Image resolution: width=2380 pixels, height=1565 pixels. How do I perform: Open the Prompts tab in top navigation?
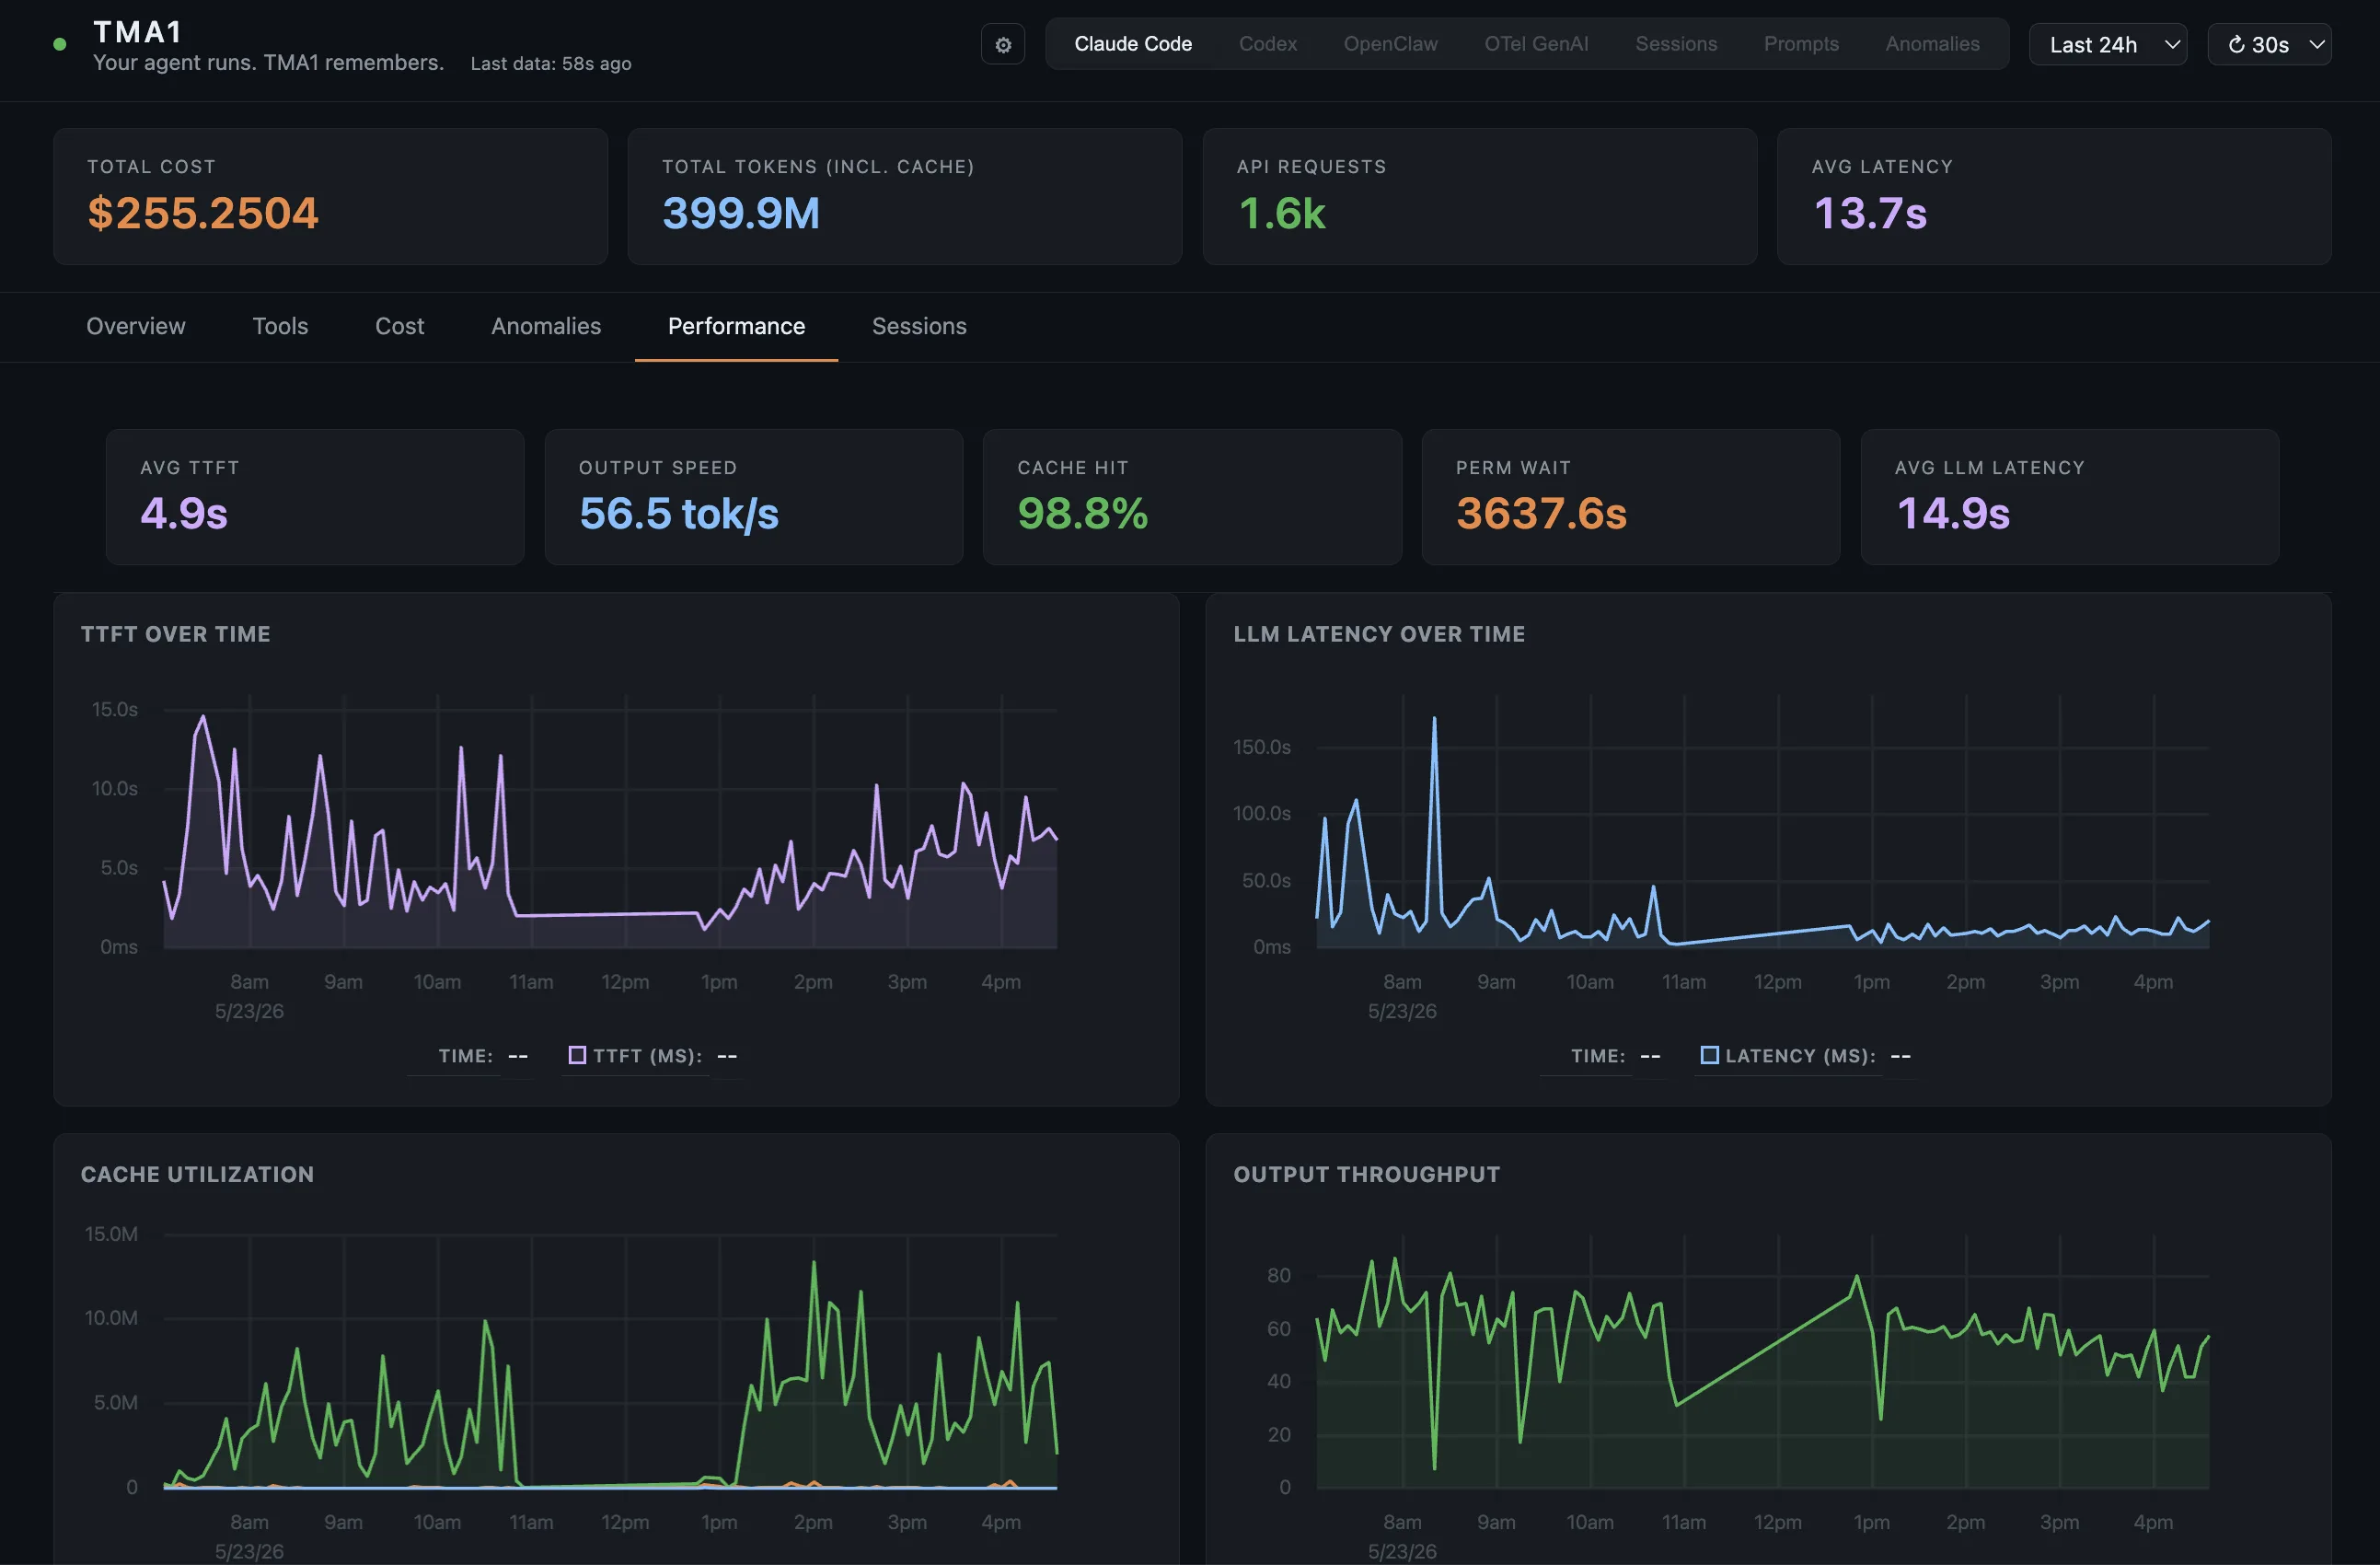[1801, 44]
